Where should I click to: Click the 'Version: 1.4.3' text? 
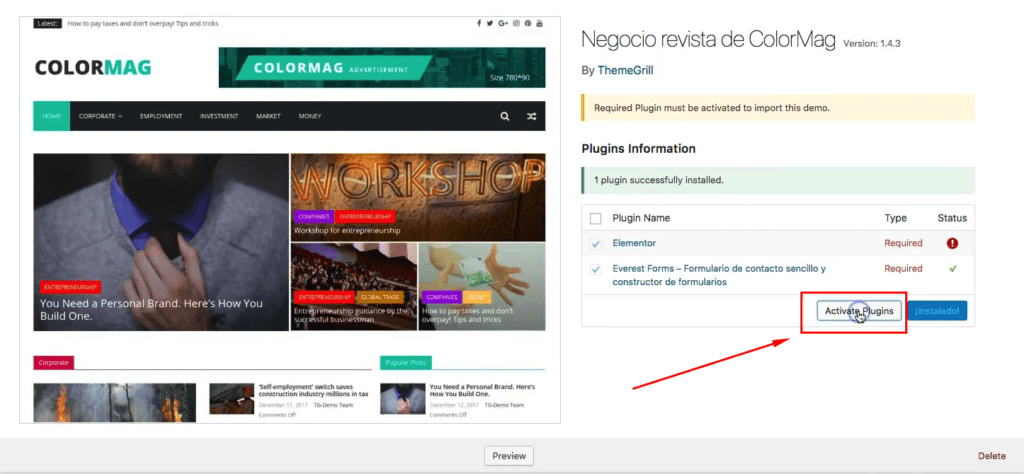pos(872,44)
